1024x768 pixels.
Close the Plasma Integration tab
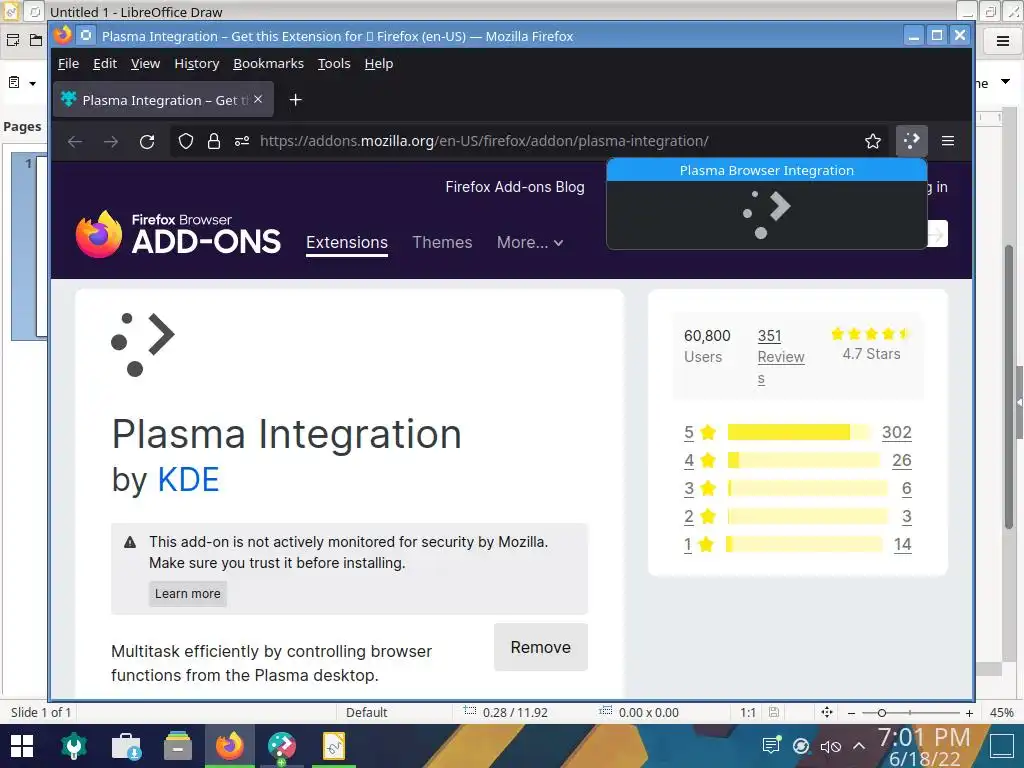tap(258, 99)
